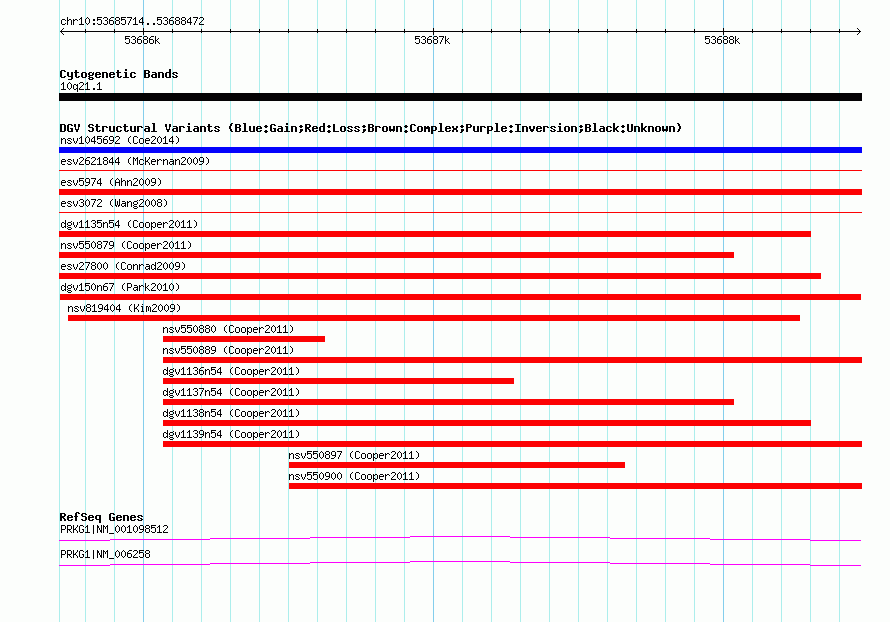Click nsv1045692 (Coe2014) label
This screenshot has width=890, height=622.
pyautogui.click(x=120, y=140)
